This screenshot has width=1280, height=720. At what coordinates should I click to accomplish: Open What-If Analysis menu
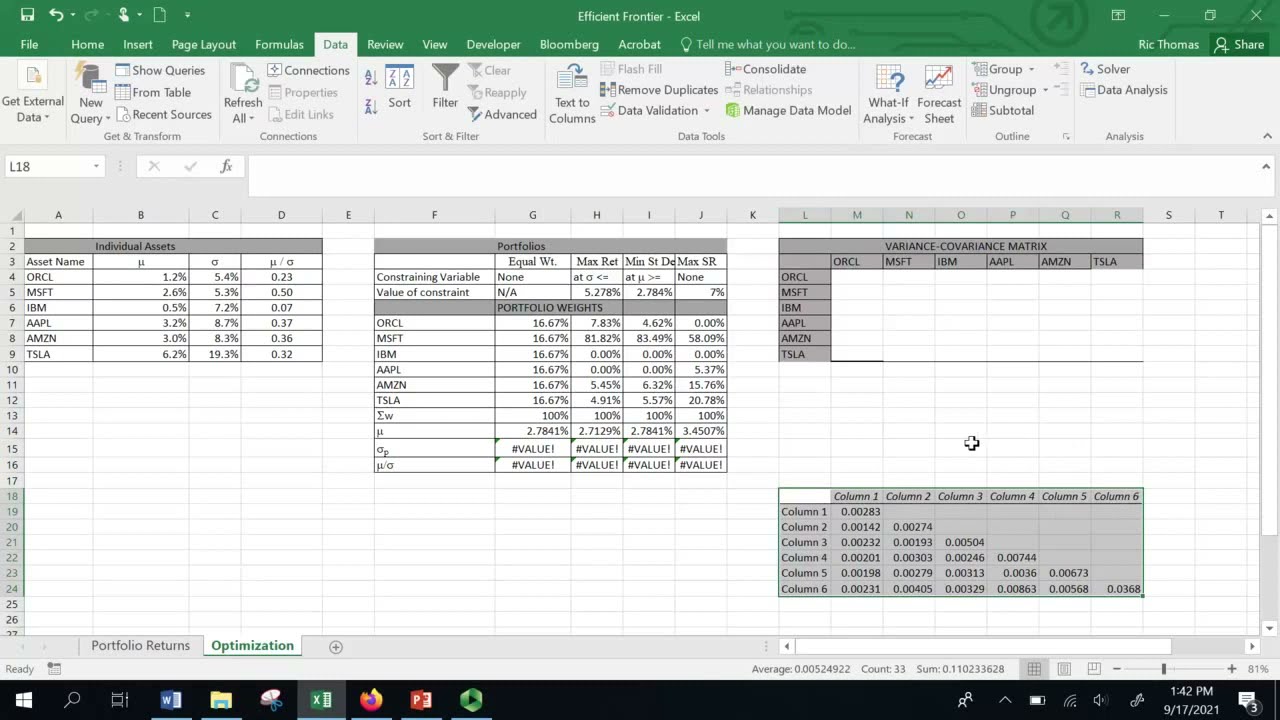888,96
